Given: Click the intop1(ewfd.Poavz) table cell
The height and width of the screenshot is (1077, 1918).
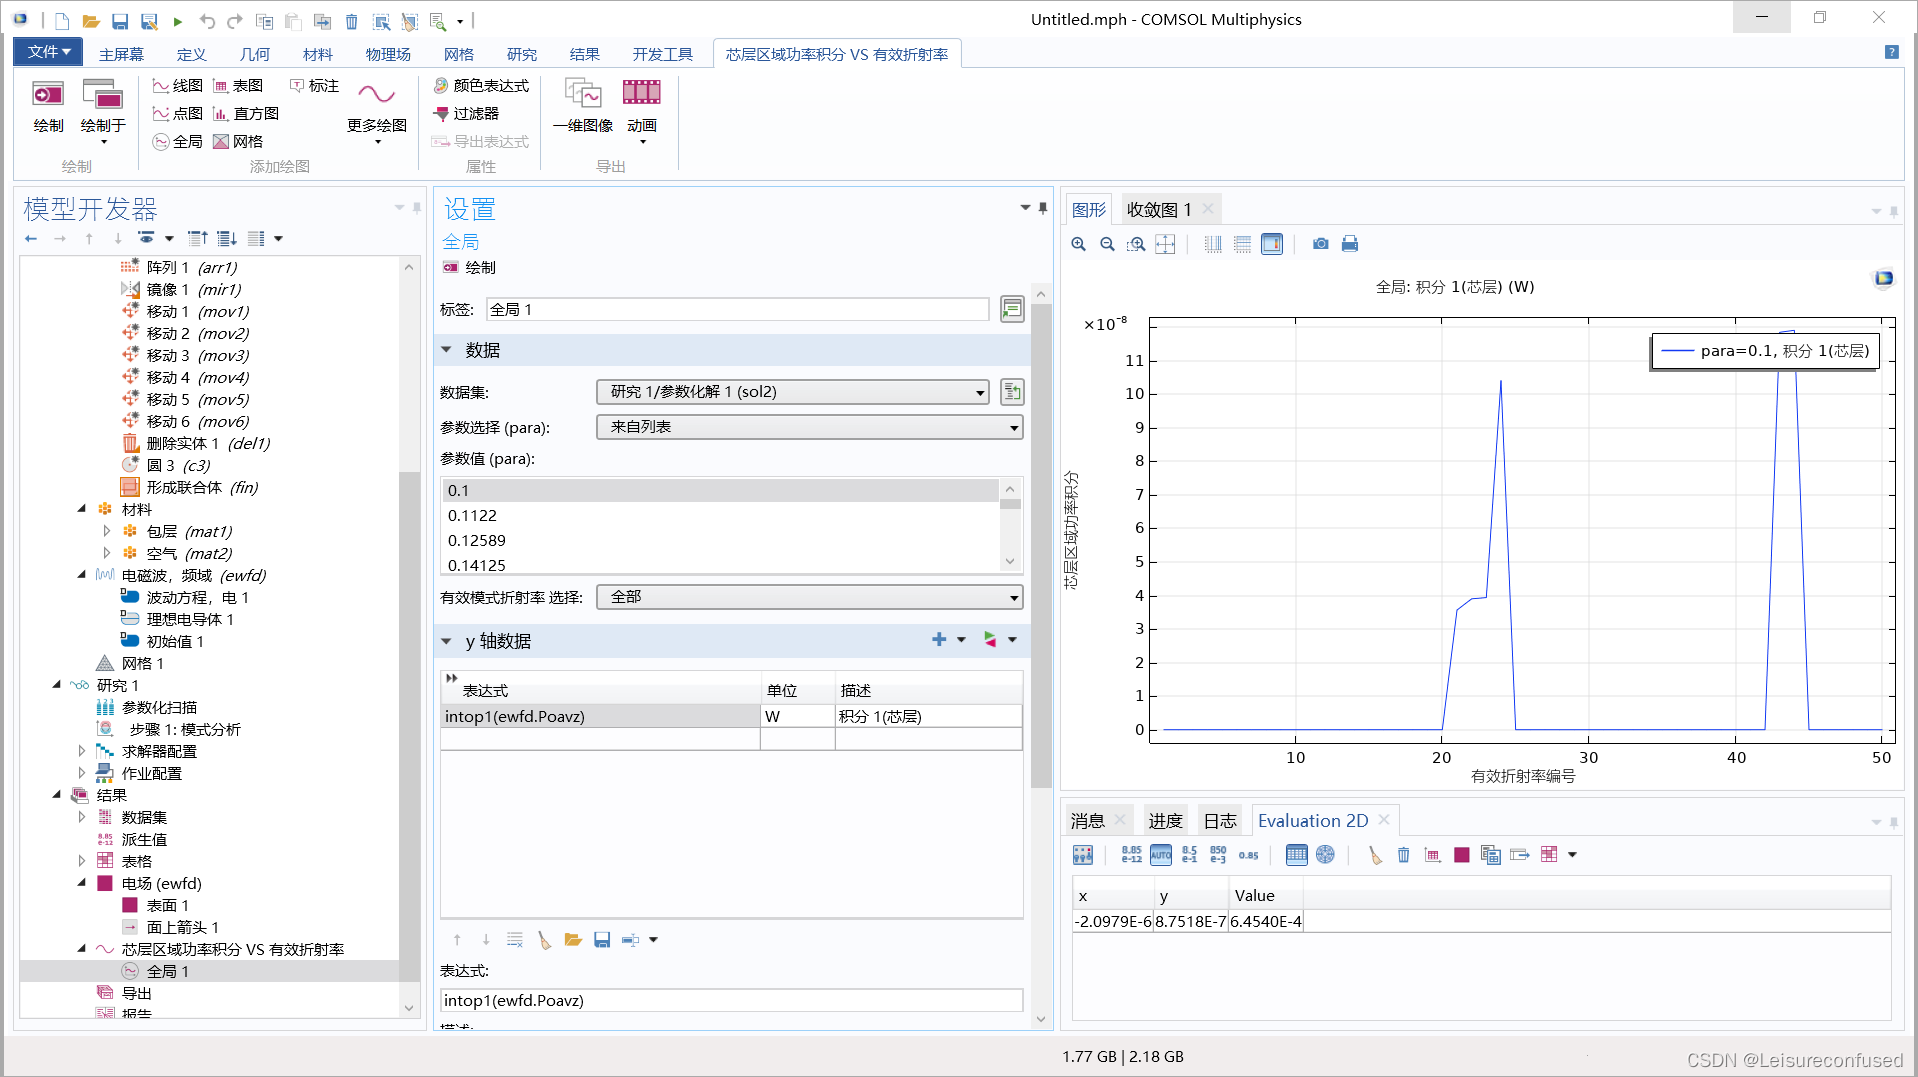Looking at the screenshot, I should point(601,716).
